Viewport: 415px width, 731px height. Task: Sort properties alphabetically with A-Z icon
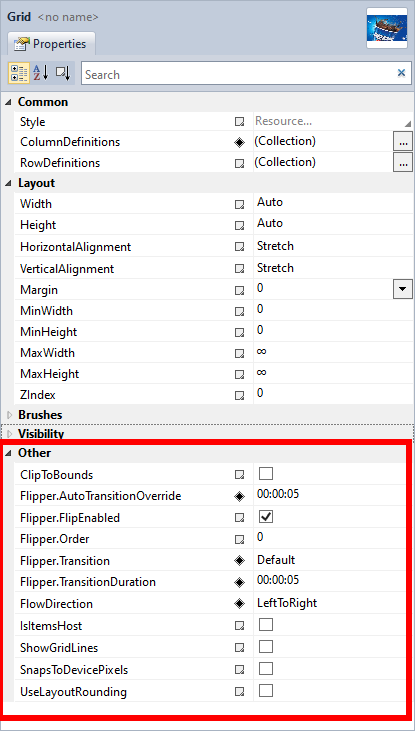(40, 73)
